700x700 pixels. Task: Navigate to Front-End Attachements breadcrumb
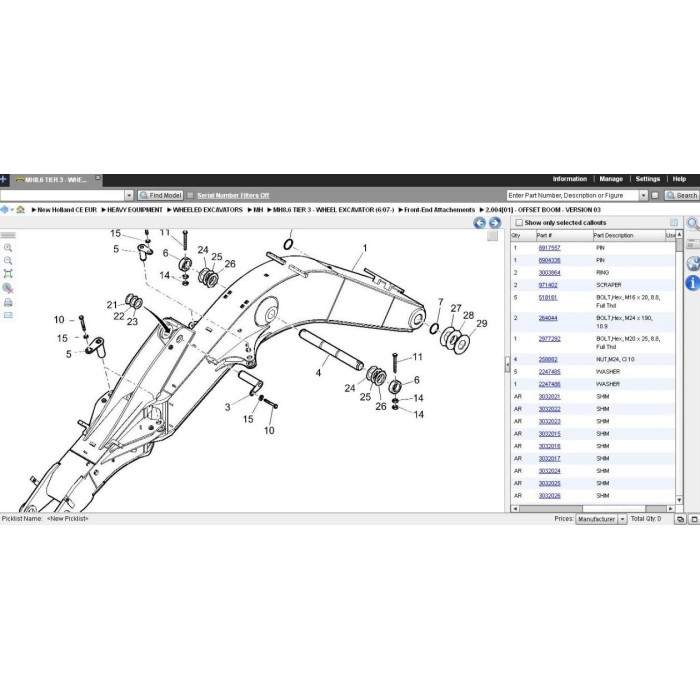[439, 210]
